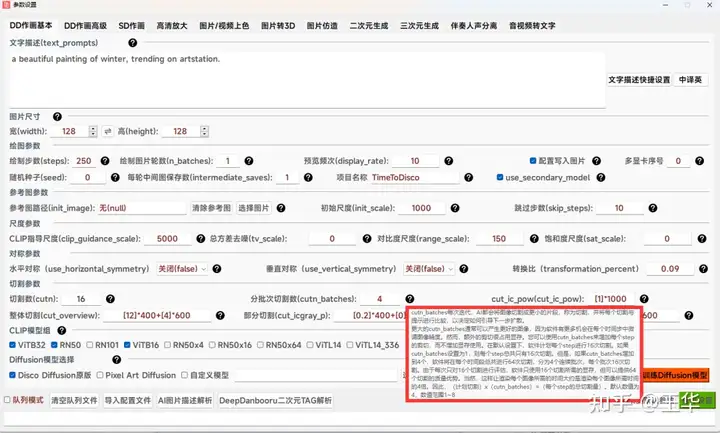Show help for cutn parameter

click(x=110, y=299)
